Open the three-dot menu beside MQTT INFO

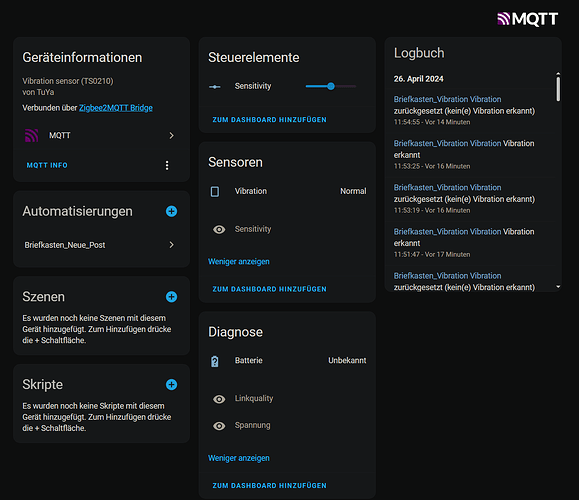(167, 165)
